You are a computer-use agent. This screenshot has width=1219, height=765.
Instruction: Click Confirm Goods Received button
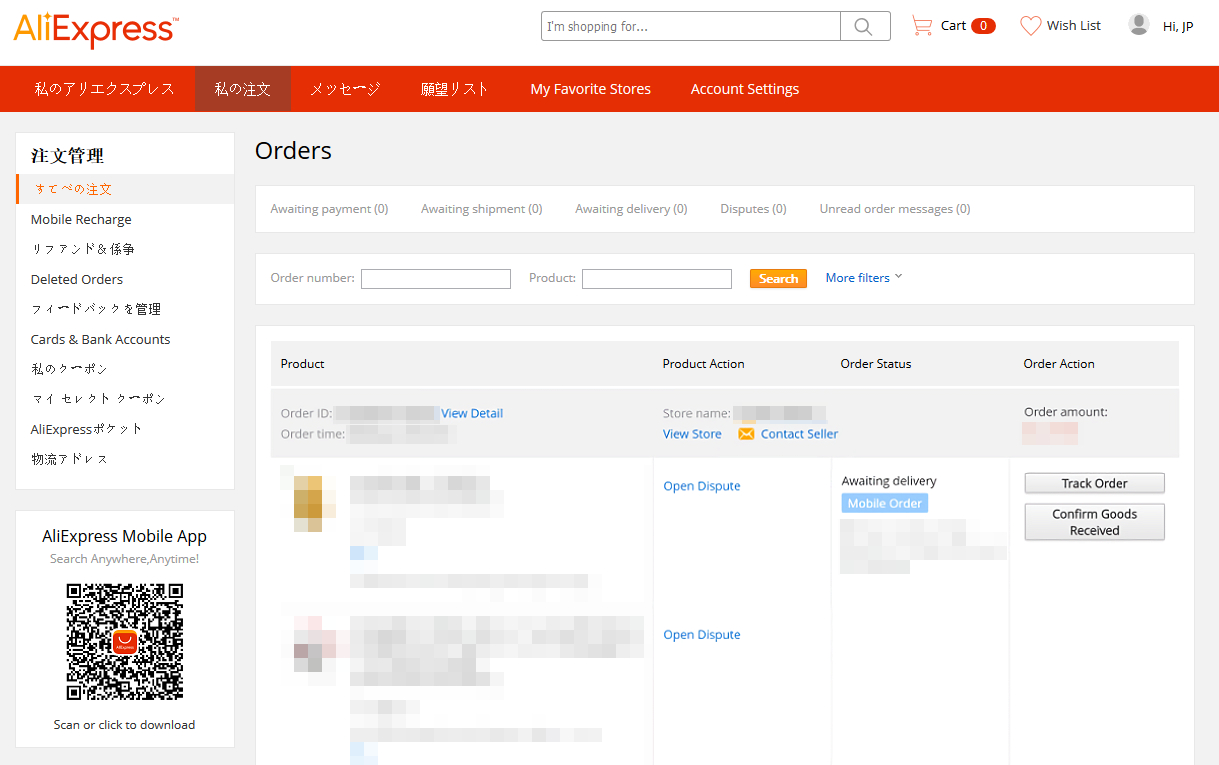pyautogui.click(x=1094, y=522)
